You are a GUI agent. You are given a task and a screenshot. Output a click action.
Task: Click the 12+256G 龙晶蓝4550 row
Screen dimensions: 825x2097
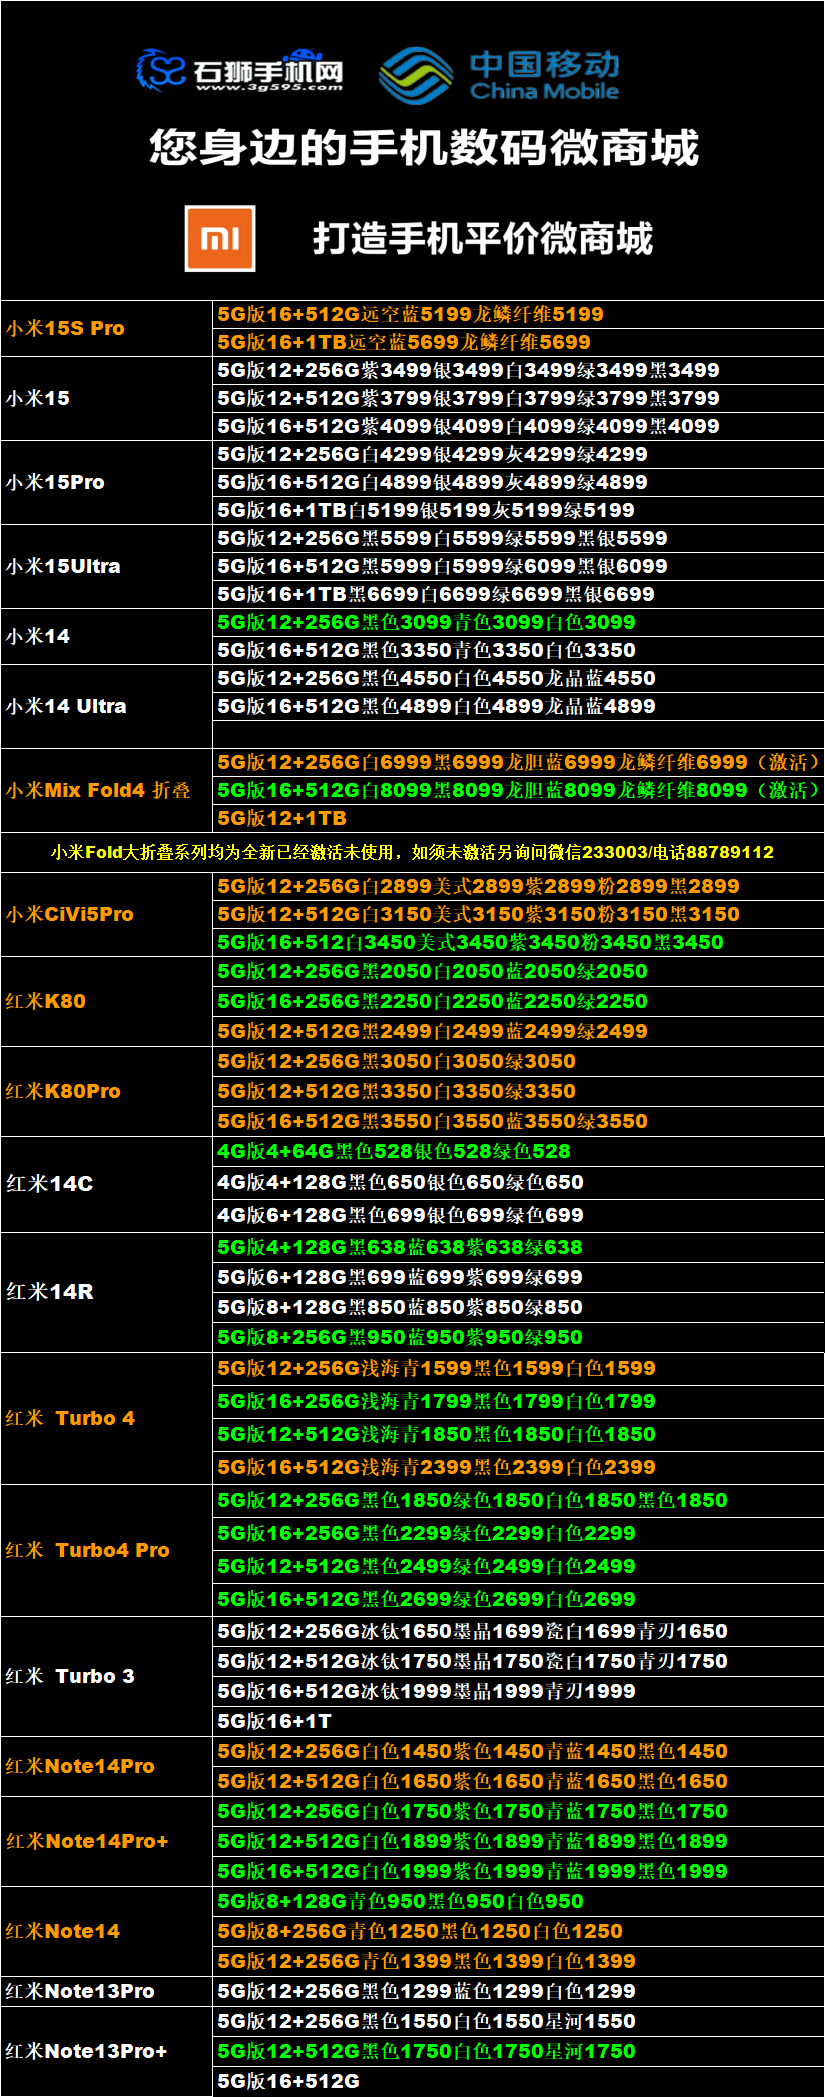(519, 678)
